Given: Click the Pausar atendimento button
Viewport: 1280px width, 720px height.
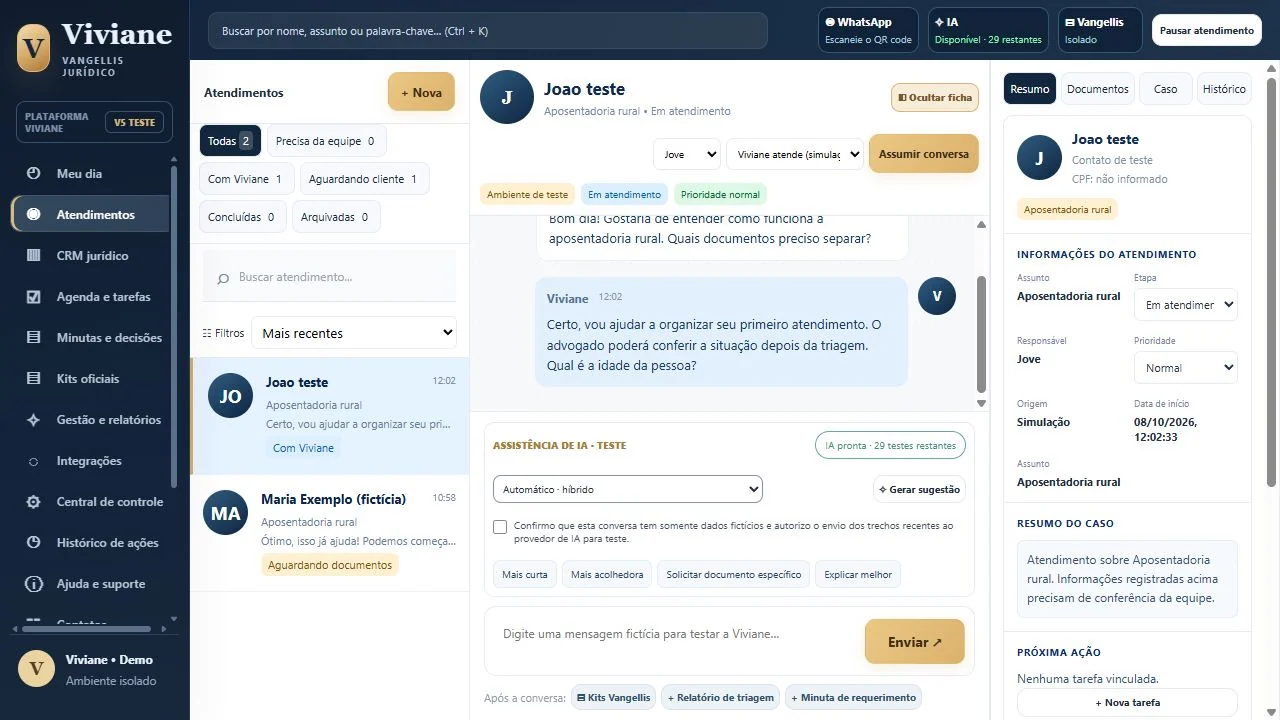Looking at the screenshot, I should 1206,31.
